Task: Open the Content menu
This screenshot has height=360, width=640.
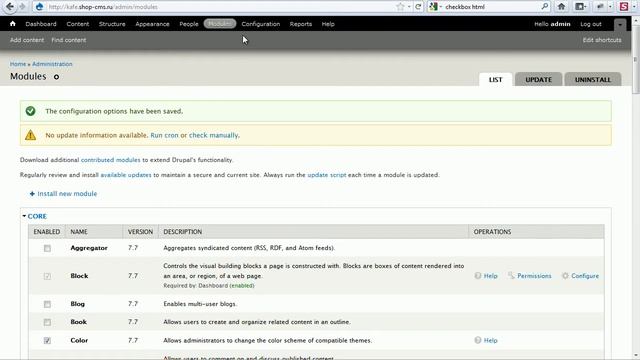Action: click(78, 24)
